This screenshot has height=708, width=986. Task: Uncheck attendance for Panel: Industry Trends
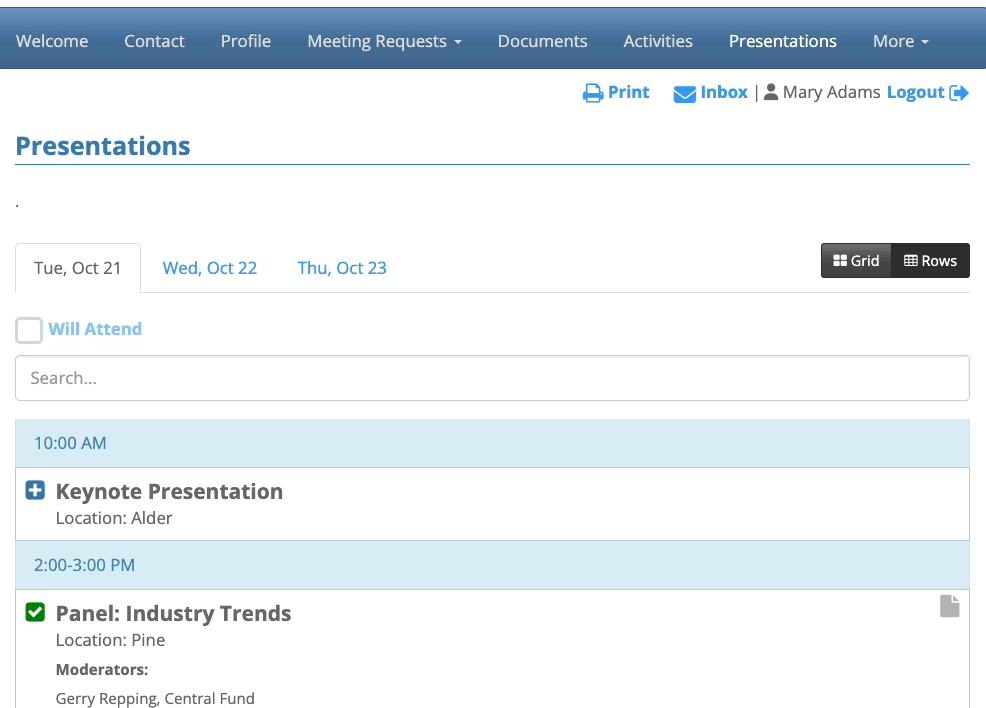(x=35, y=612)
